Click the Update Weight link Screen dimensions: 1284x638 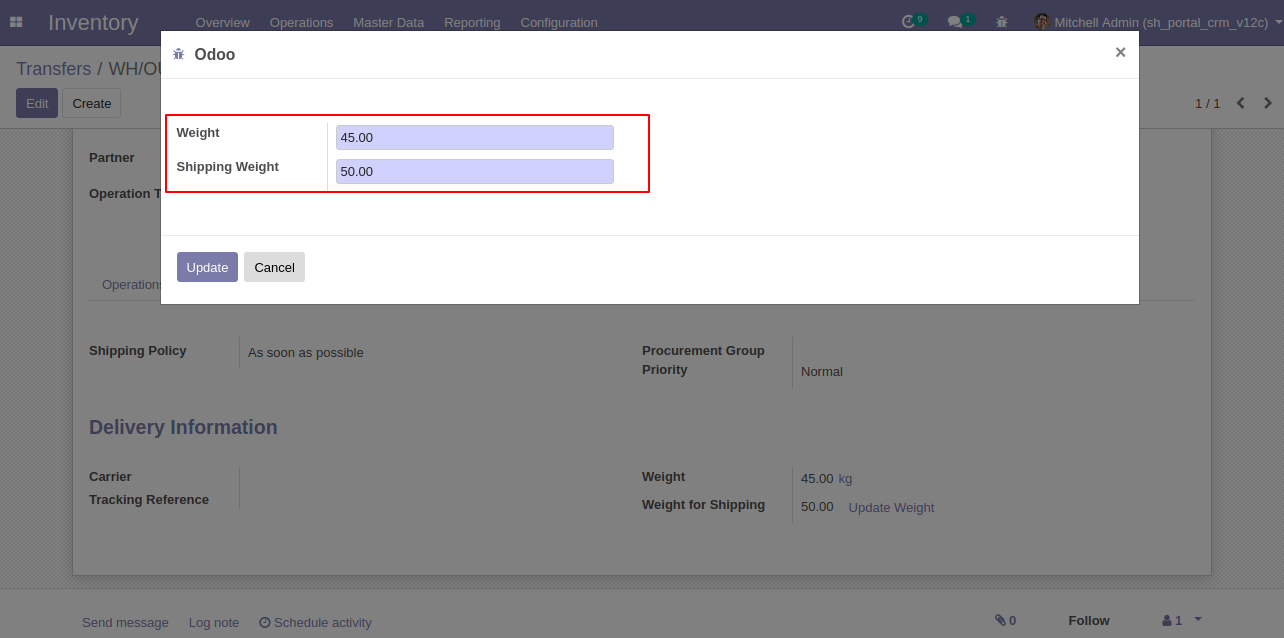[x=891, y=508]
